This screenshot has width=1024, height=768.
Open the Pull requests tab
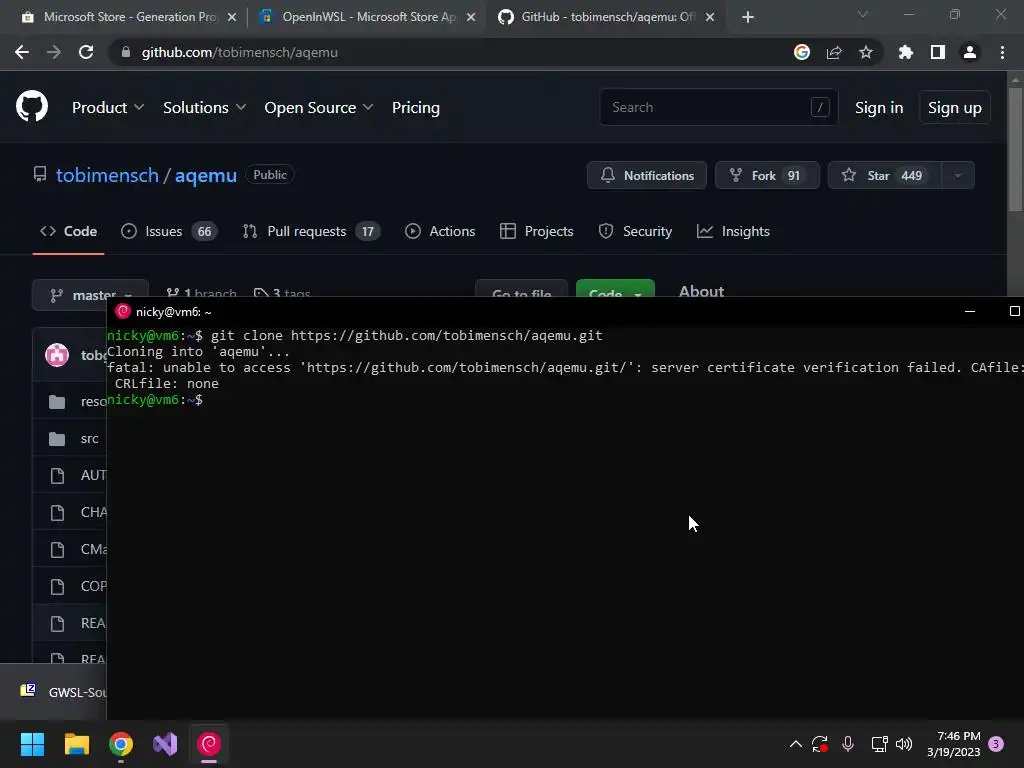click(311, 231)
